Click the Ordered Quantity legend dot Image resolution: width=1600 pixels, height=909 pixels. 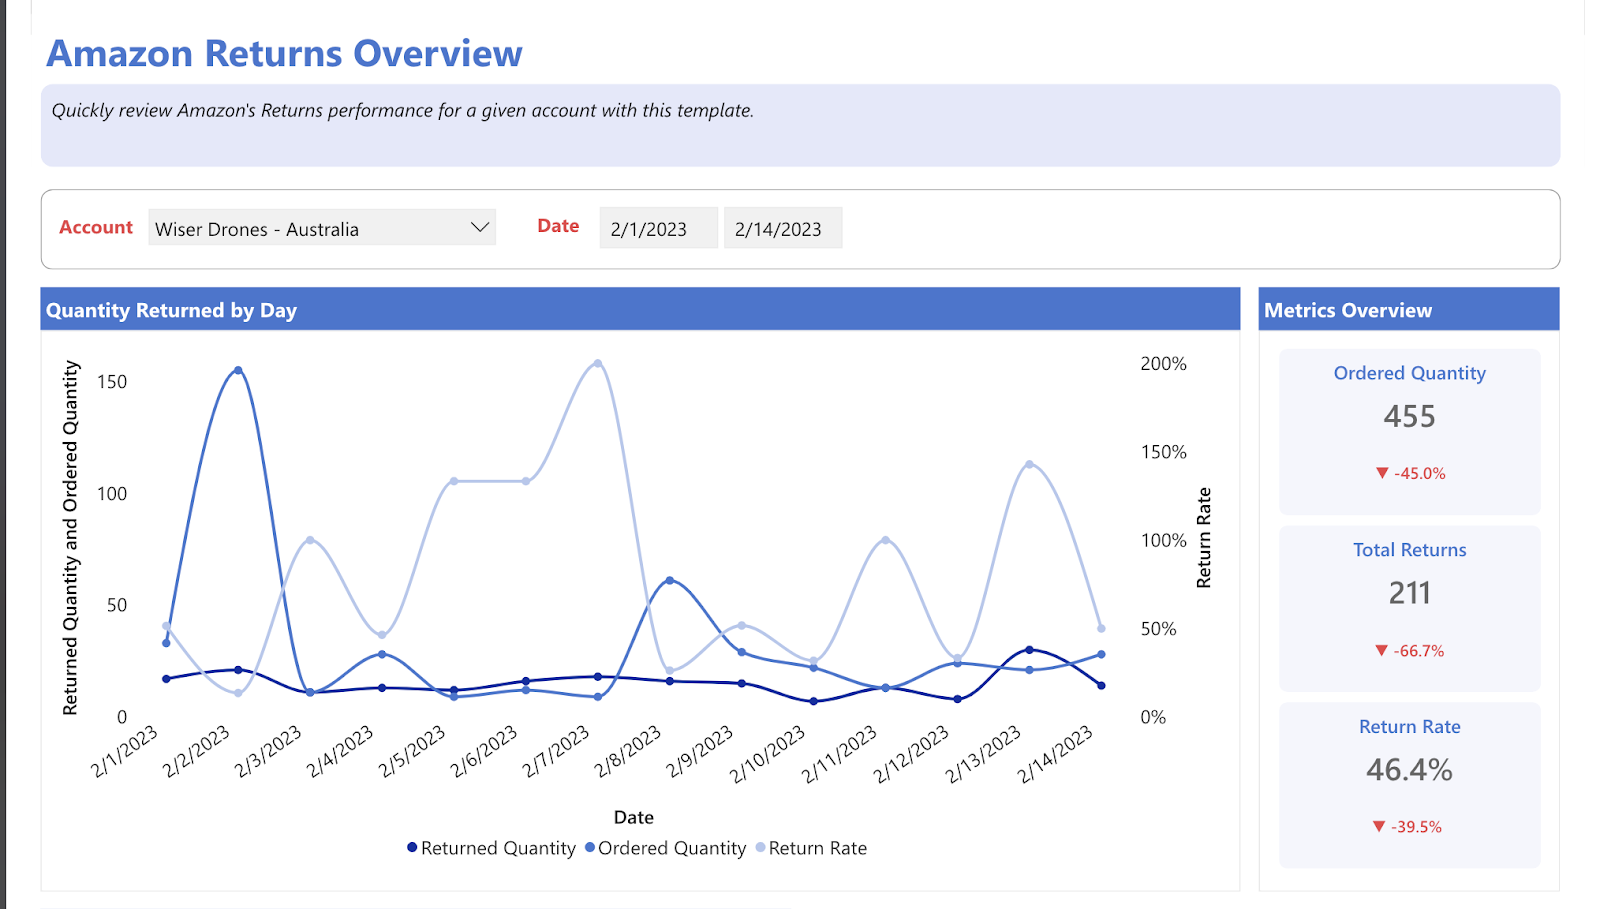(x=590, y=848)
